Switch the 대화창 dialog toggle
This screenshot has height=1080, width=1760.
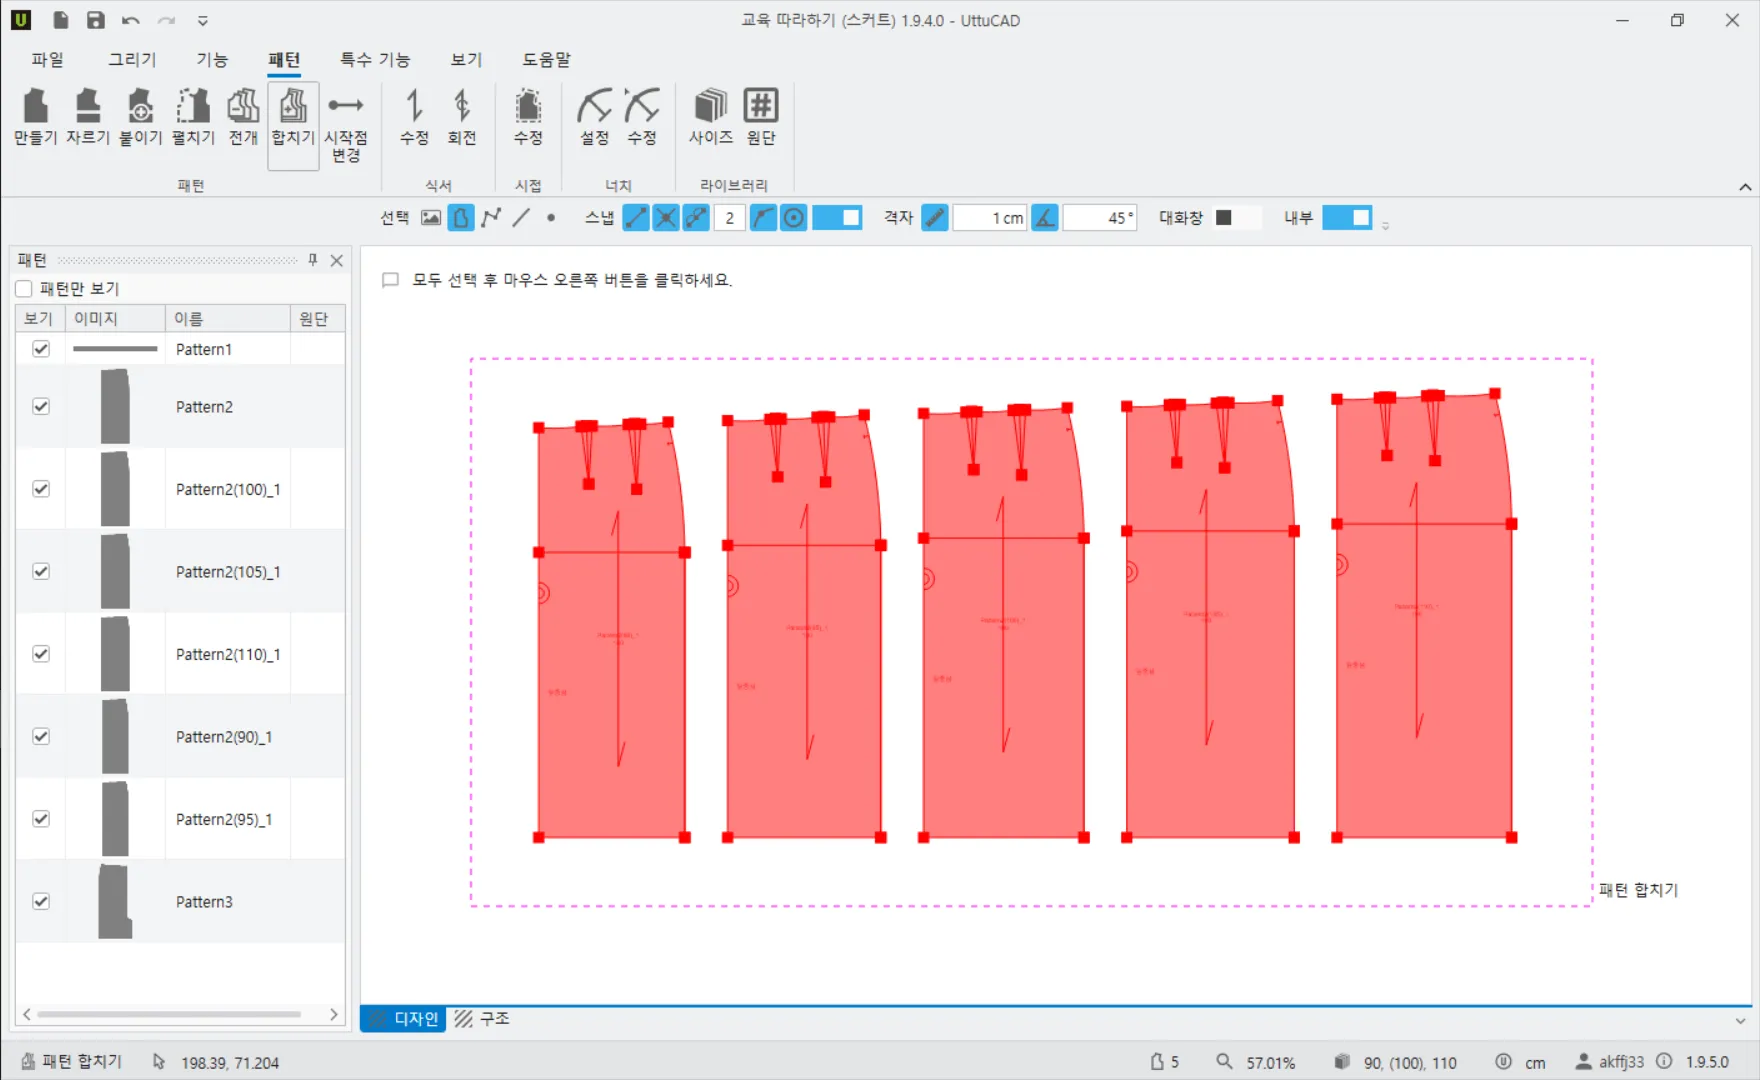tap(1236, 217)
